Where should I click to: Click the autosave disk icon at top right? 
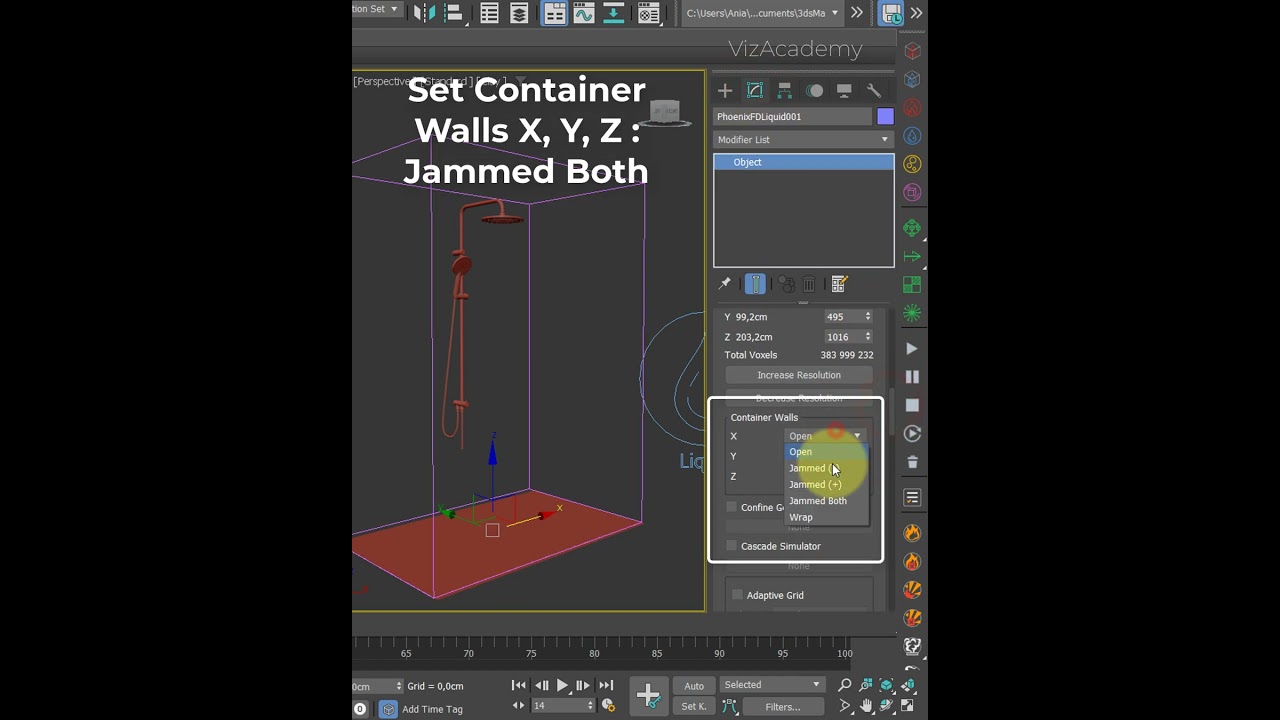[x=890, y=13]
